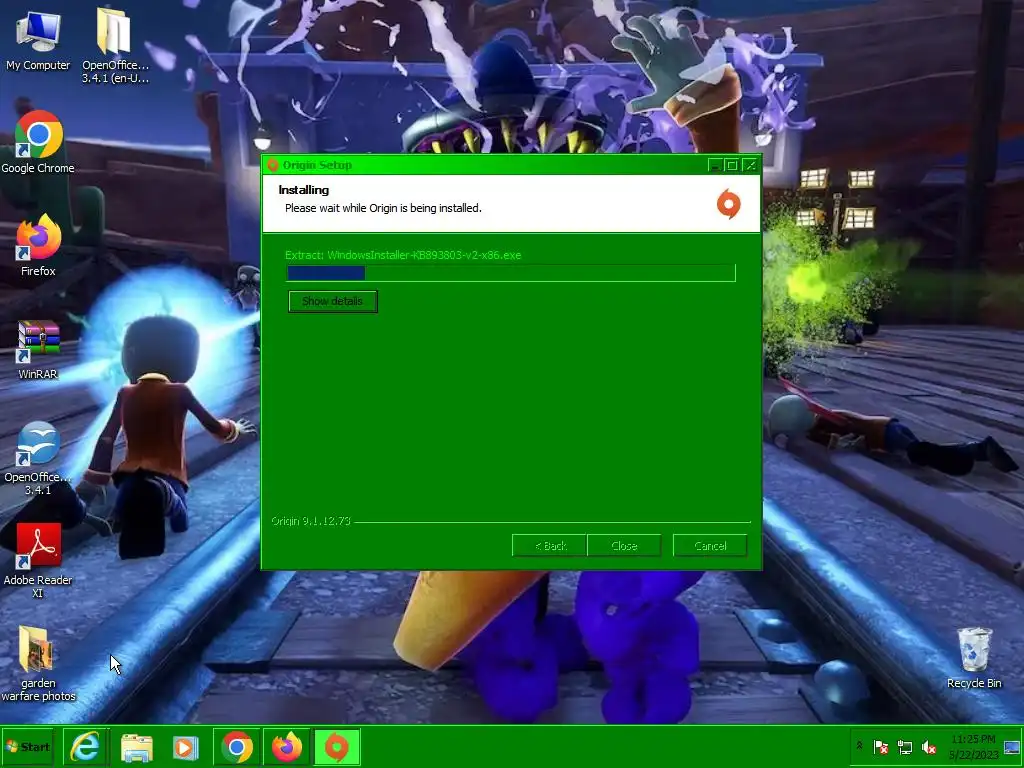Click the Show Desktop button
This screenshot has width=1024, height=768.
tap(1012, 746)
